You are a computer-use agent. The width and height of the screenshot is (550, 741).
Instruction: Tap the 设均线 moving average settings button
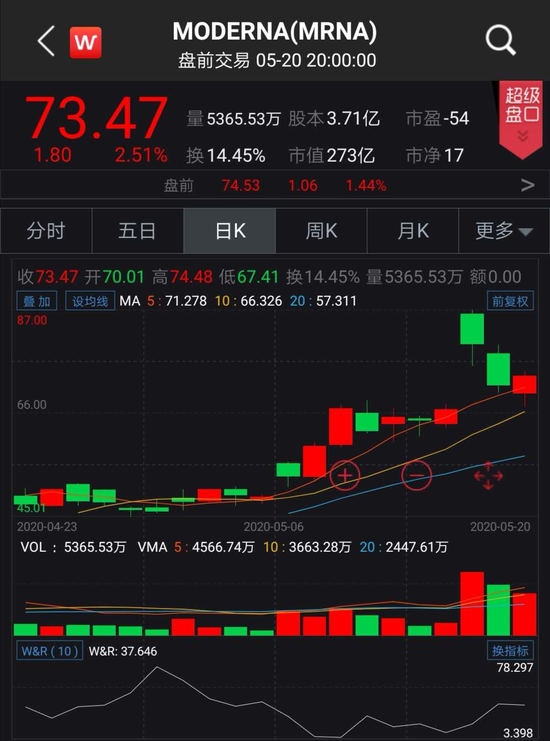tap(90, 301)
